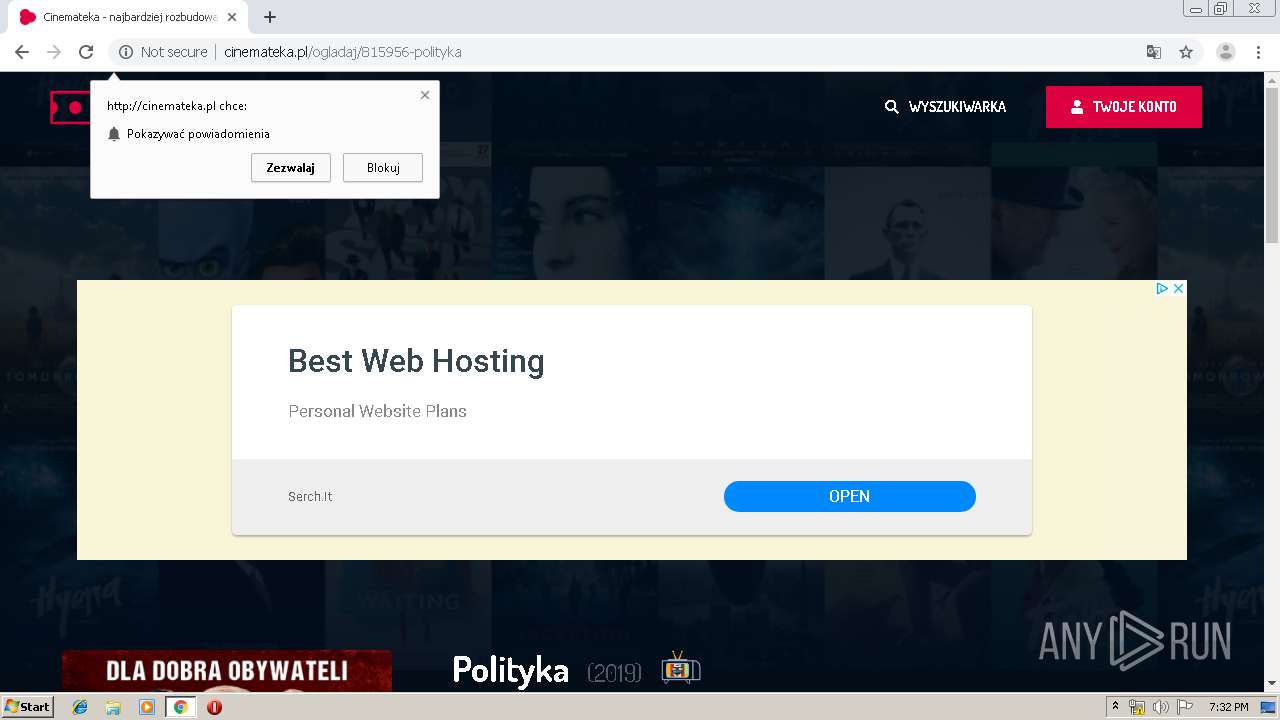Open Chrome three-dot menu
The height and width of the screenshot is (720, 1280).
point(1259,52)
